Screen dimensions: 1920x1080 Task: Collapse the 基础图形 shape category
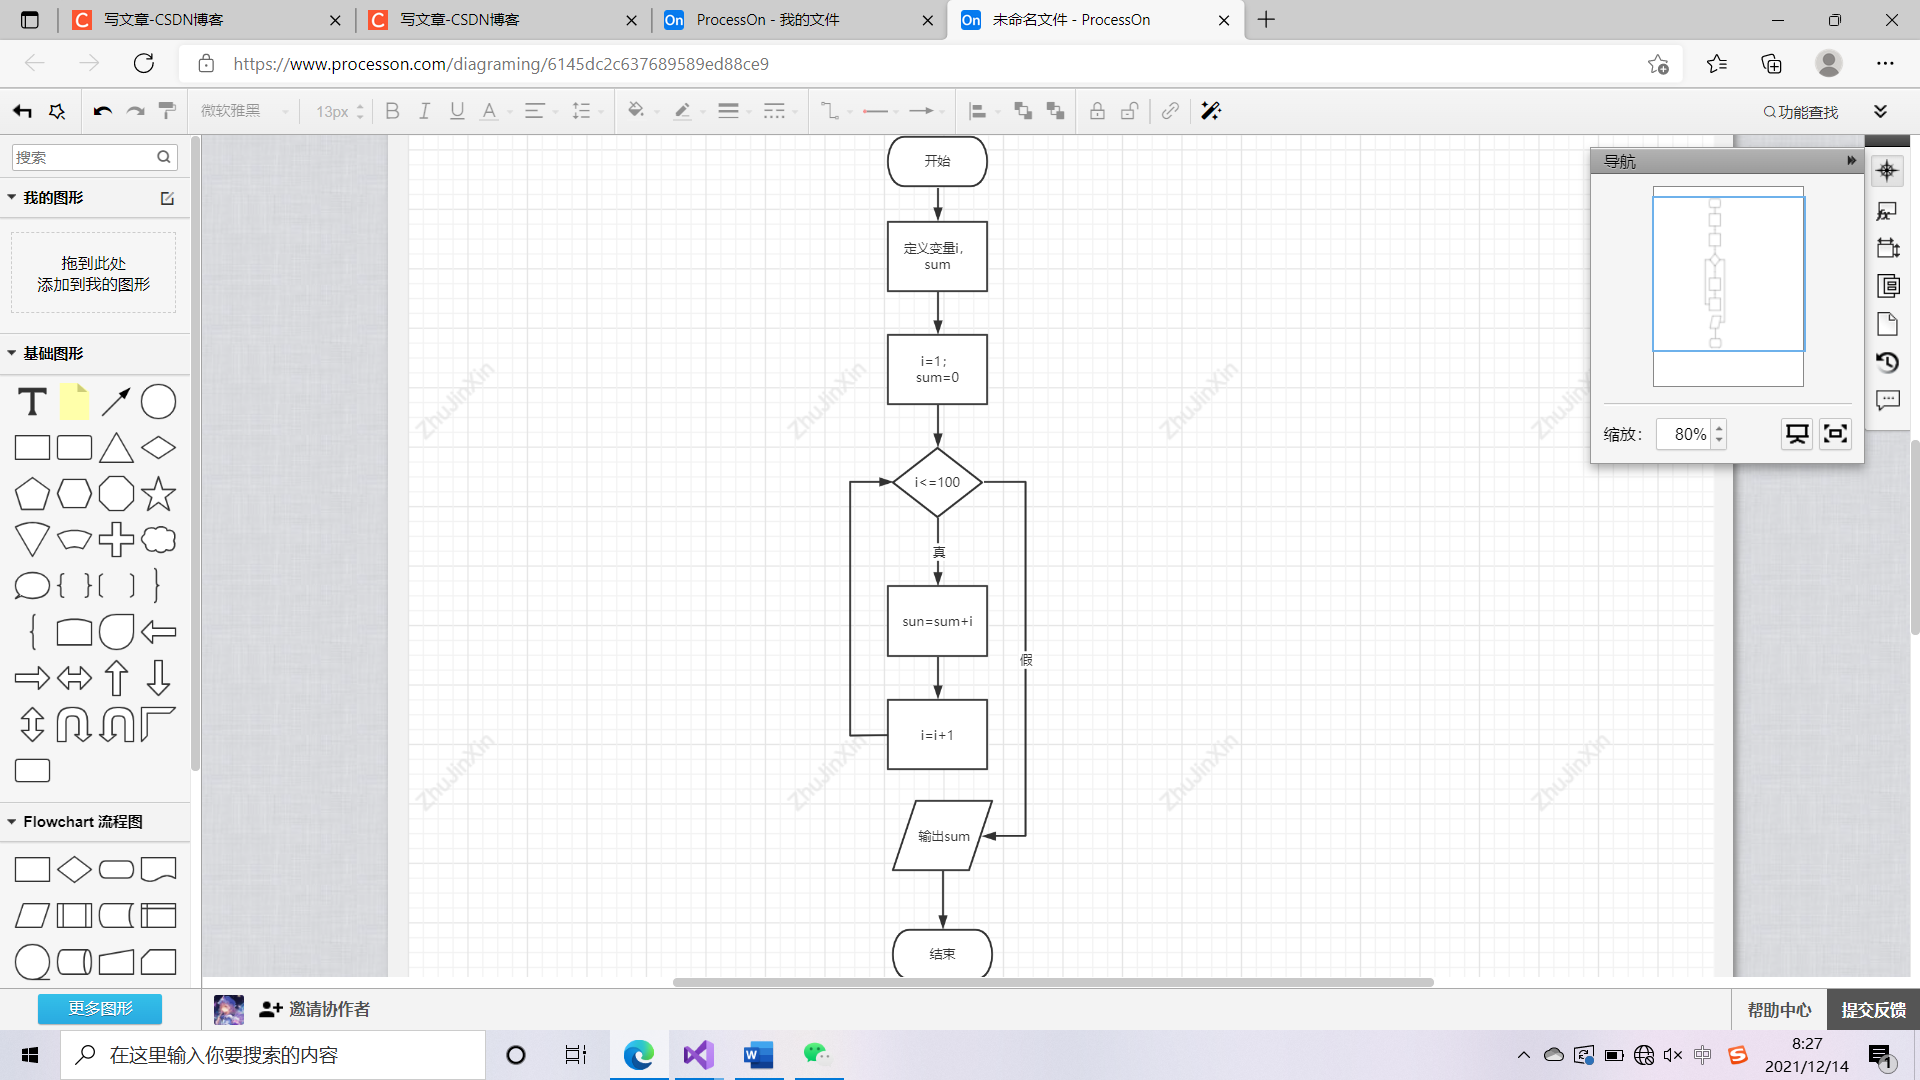[x=52, y=353]
